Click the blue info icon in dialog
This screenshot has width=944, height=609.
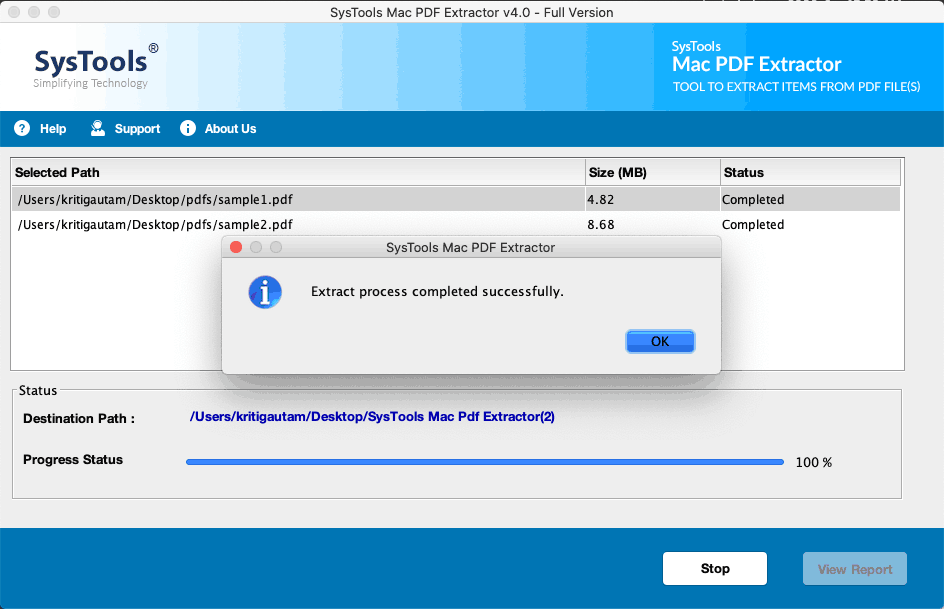[265, 292]
